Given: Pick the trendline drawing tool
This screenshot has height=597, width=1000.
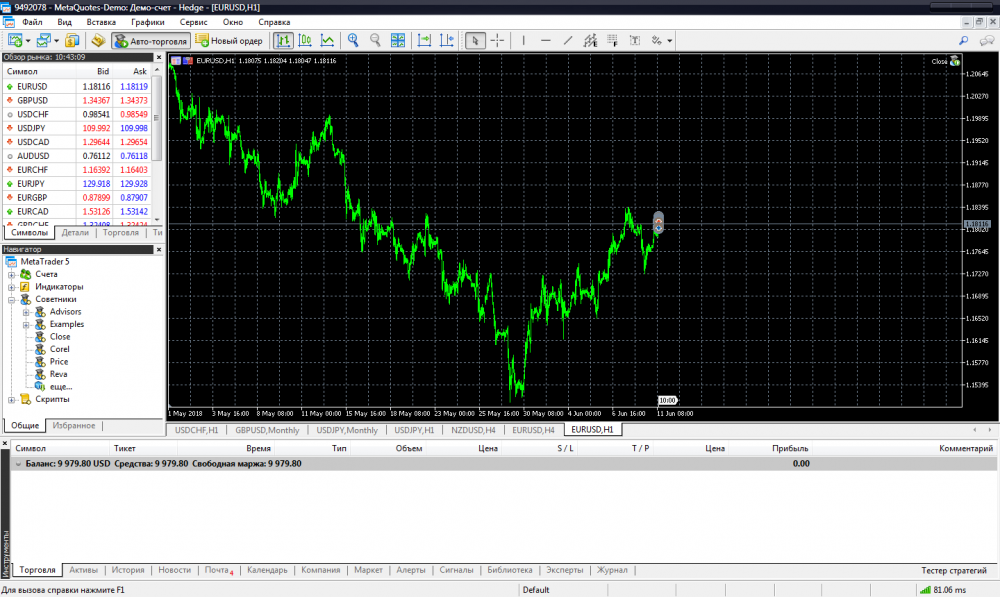Looking at the screenshot, I should pos(568,41).
